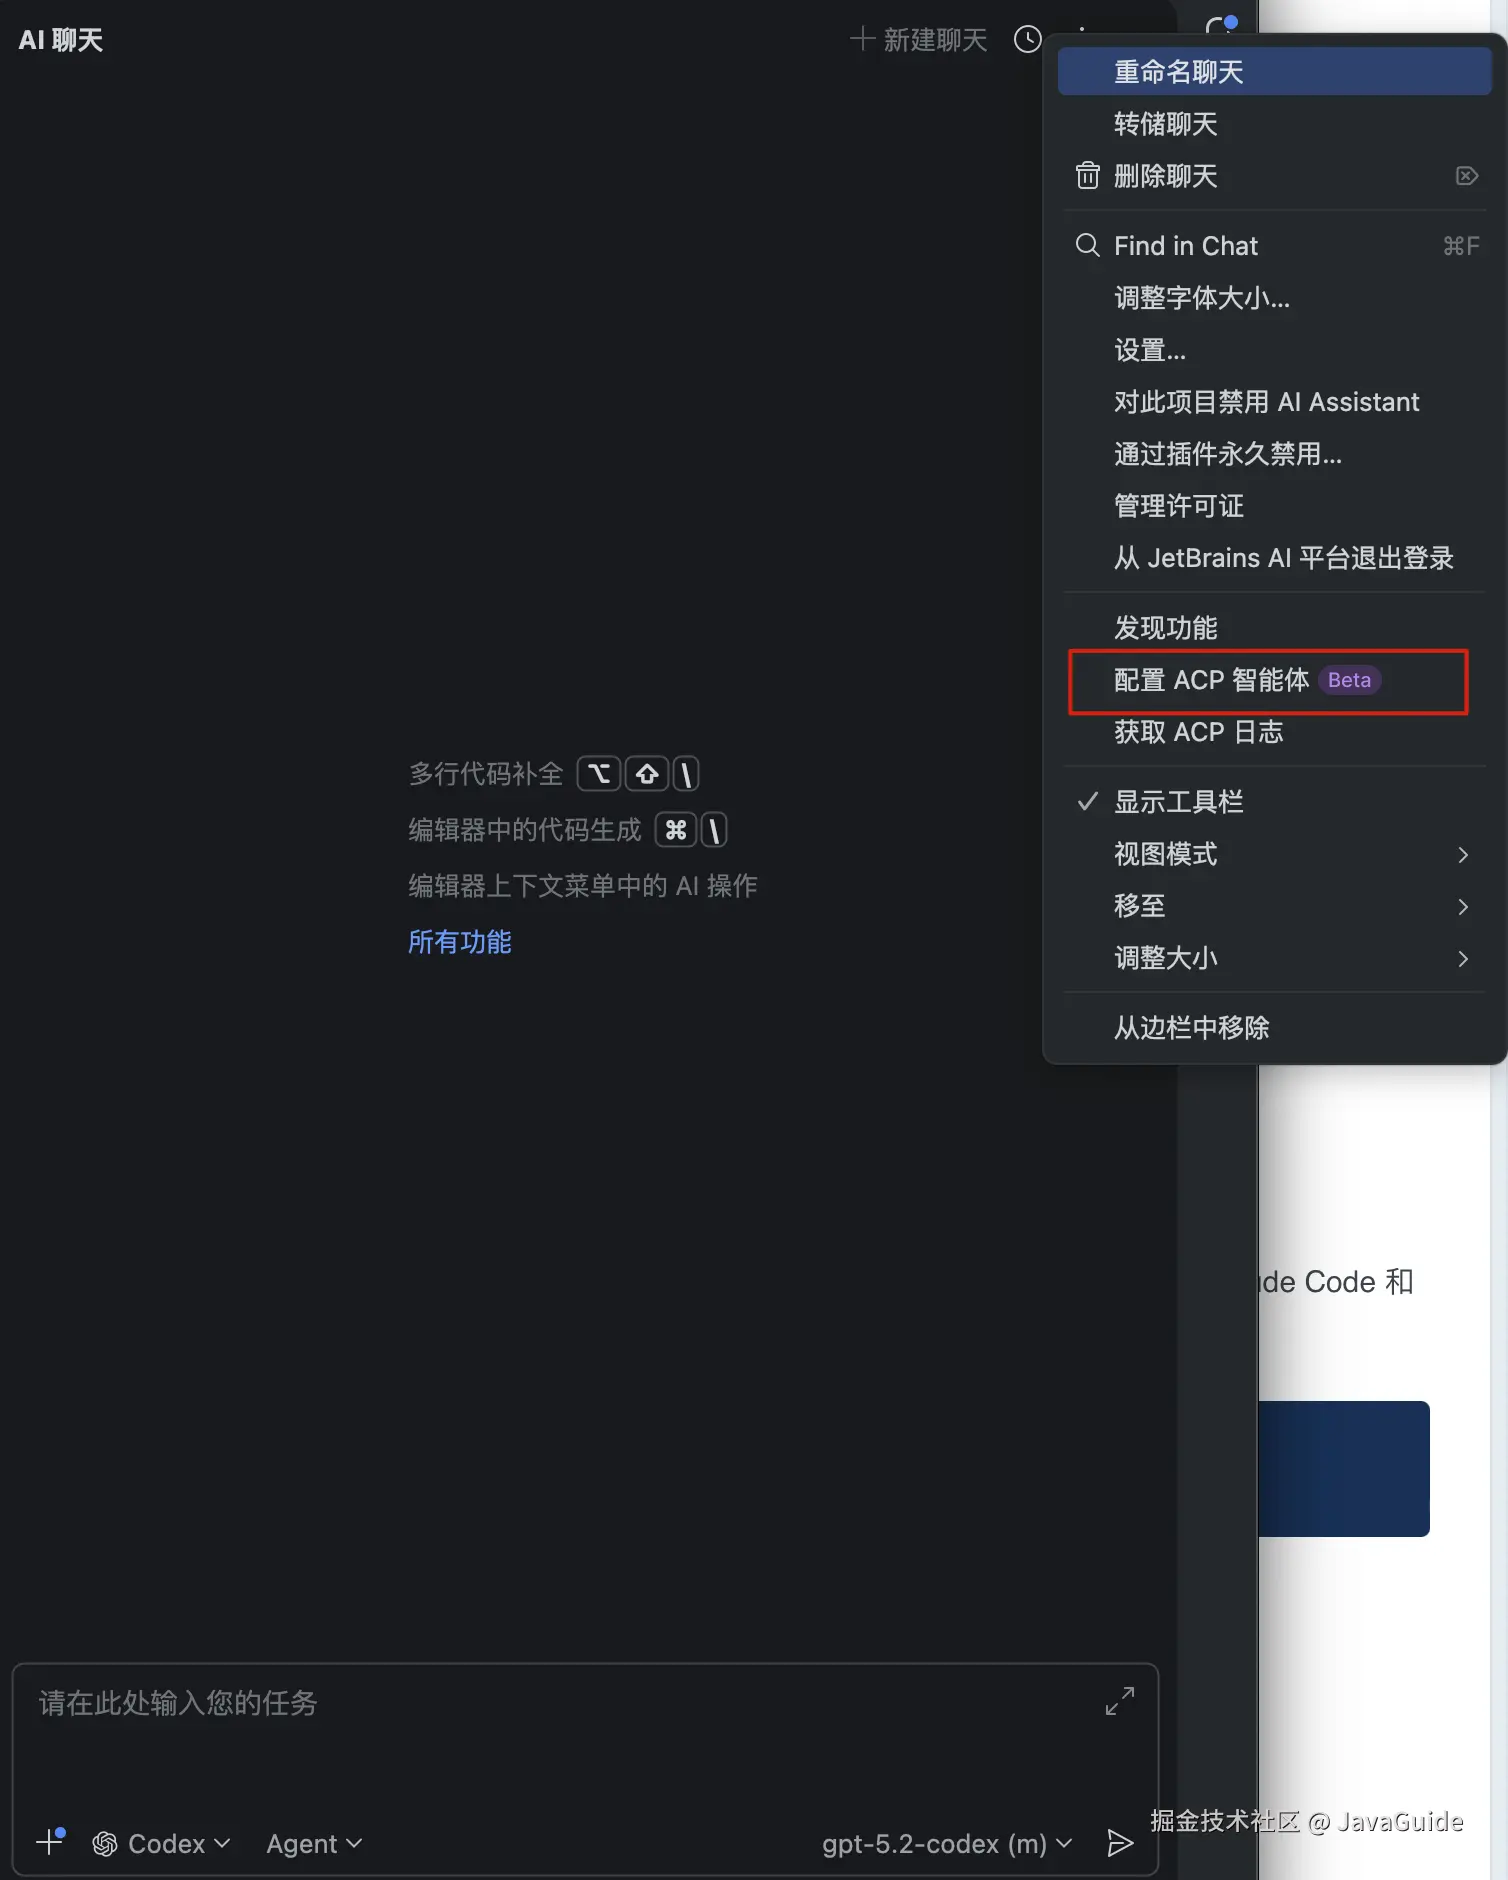The image size is (1508, 1880).
Task: Select 重命名聊天 menu item
Action: point(1274,72)
